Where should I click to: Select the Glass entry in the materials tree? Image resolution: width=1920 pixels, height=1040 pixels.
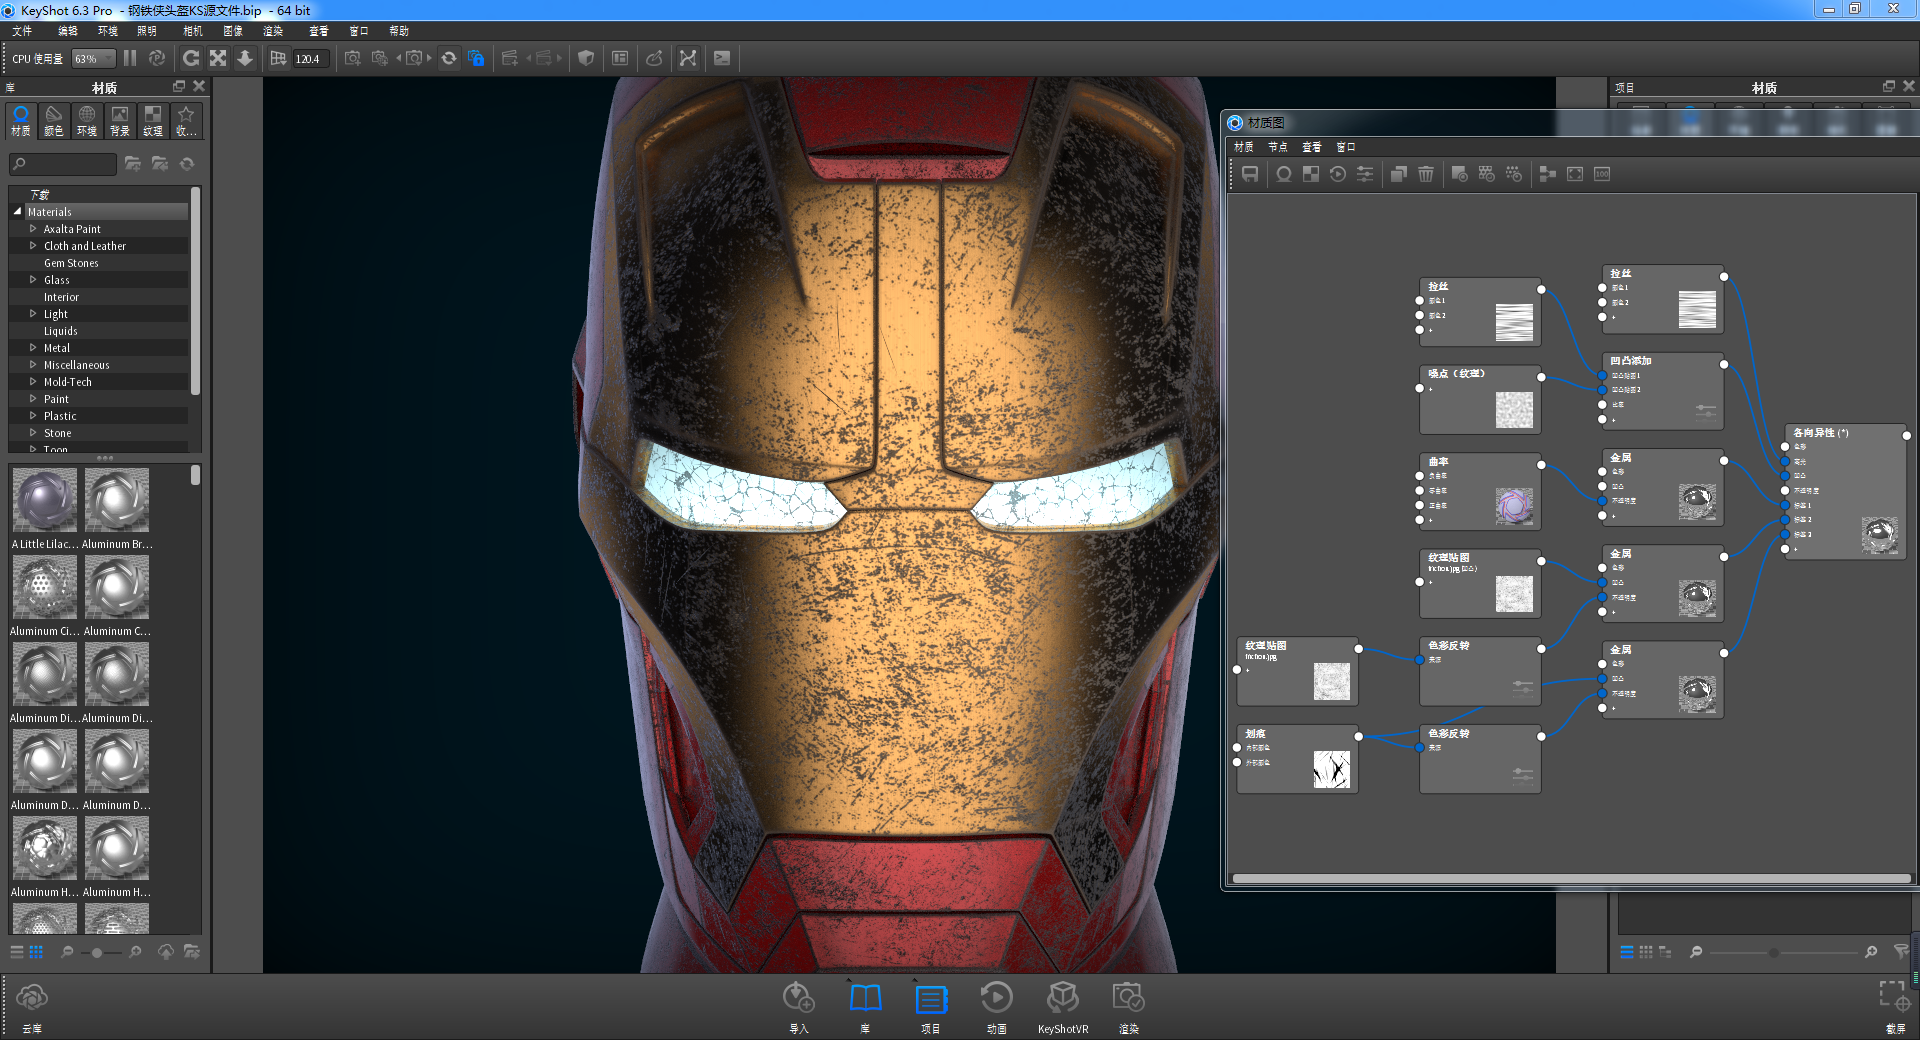coord(55,279)
